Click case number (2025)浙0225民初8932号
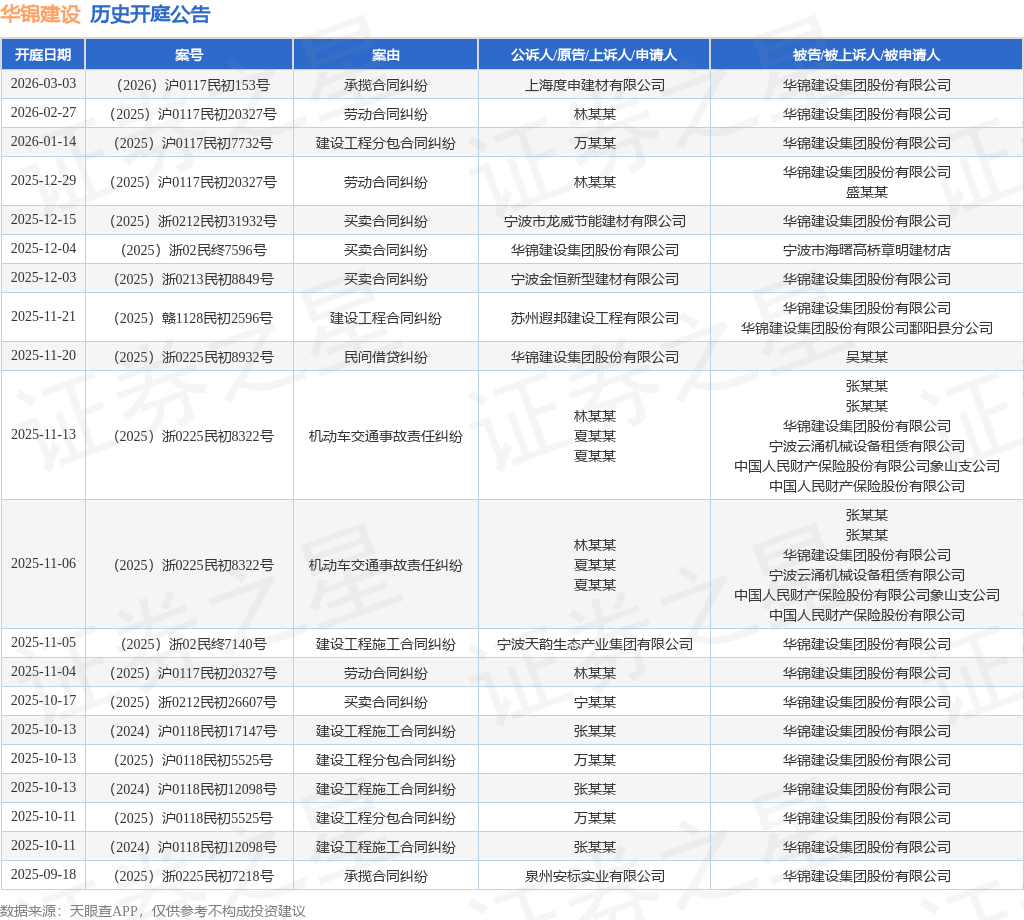1024x920 pixels. [193, 357]
